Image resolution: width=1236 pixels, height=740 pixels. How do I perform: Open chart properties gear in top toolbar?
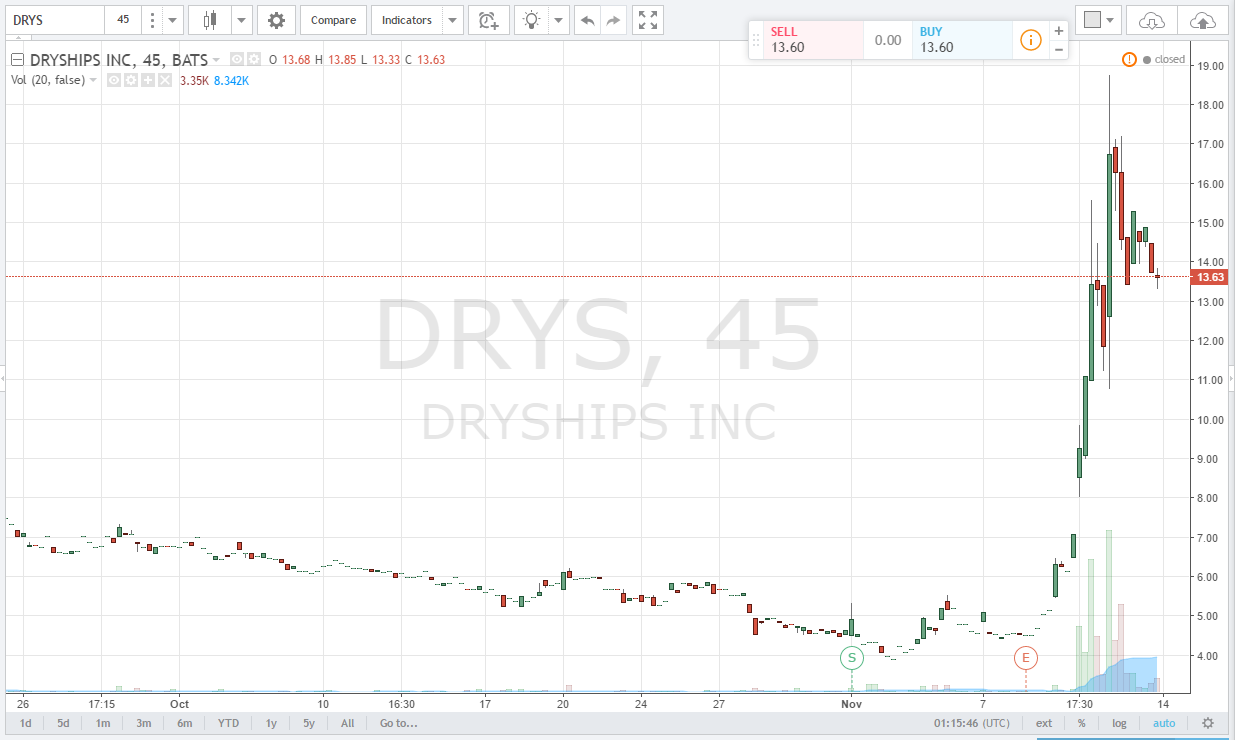[x=276, y=20]
